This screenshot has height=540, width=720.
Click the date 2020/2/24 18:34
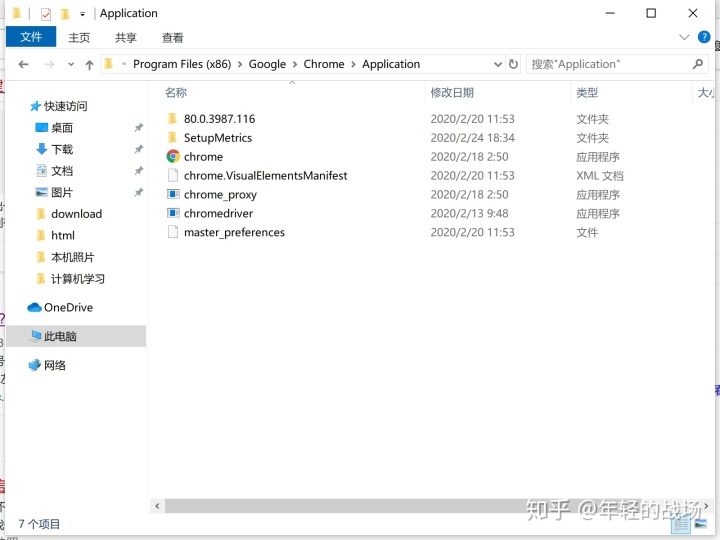(472, 138)
